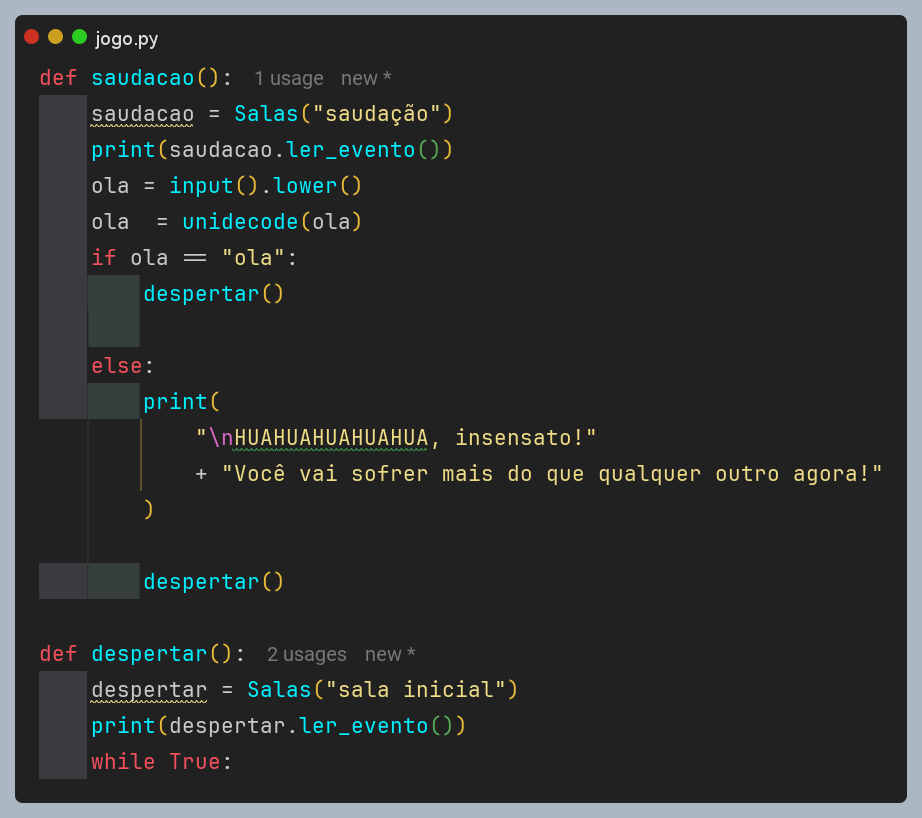This screenshot has height=818, width=922.
Task: Click "new *" hint beside def saudacao
Action: pyautogui.click(x=365, y=78)
